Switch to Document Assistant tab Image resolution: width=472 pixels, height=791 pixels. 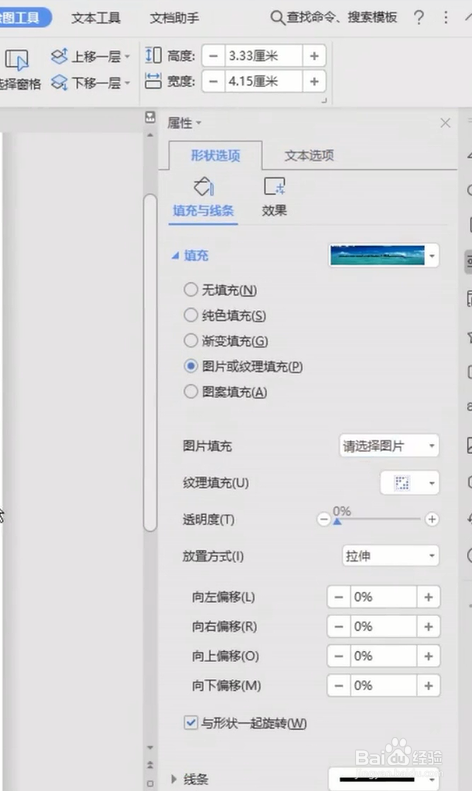pyautogui.click(x=174, y=18)
